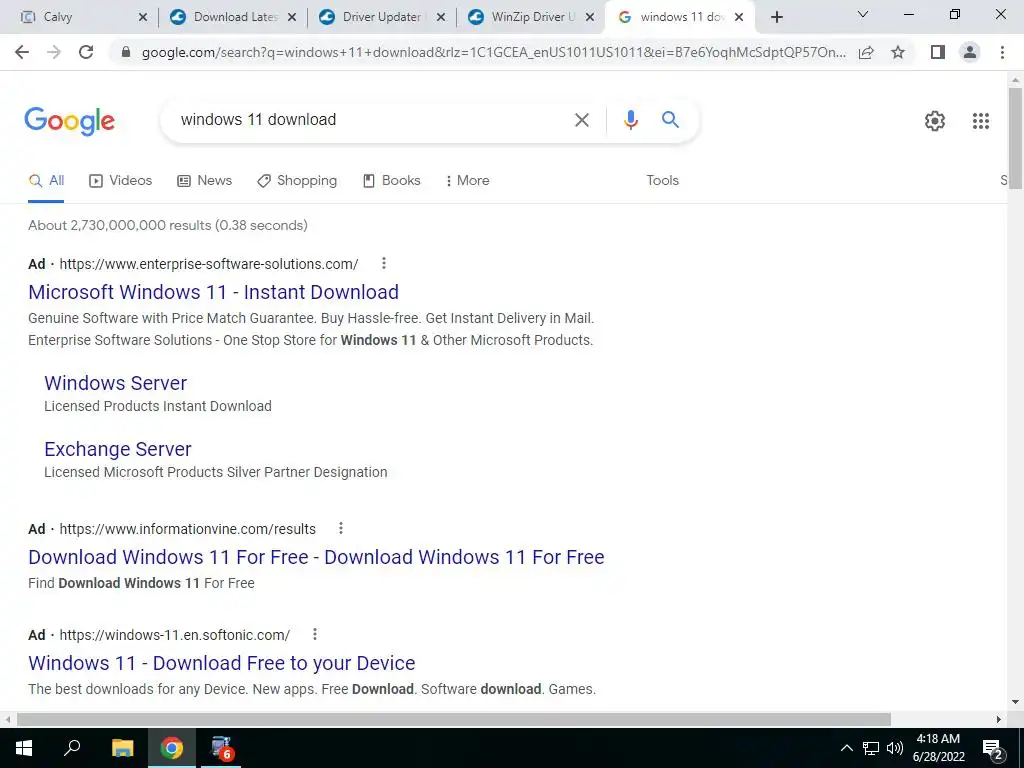
Task: Click the horizontal scrollbar at page bottom
Action: [x=453, y=719]
